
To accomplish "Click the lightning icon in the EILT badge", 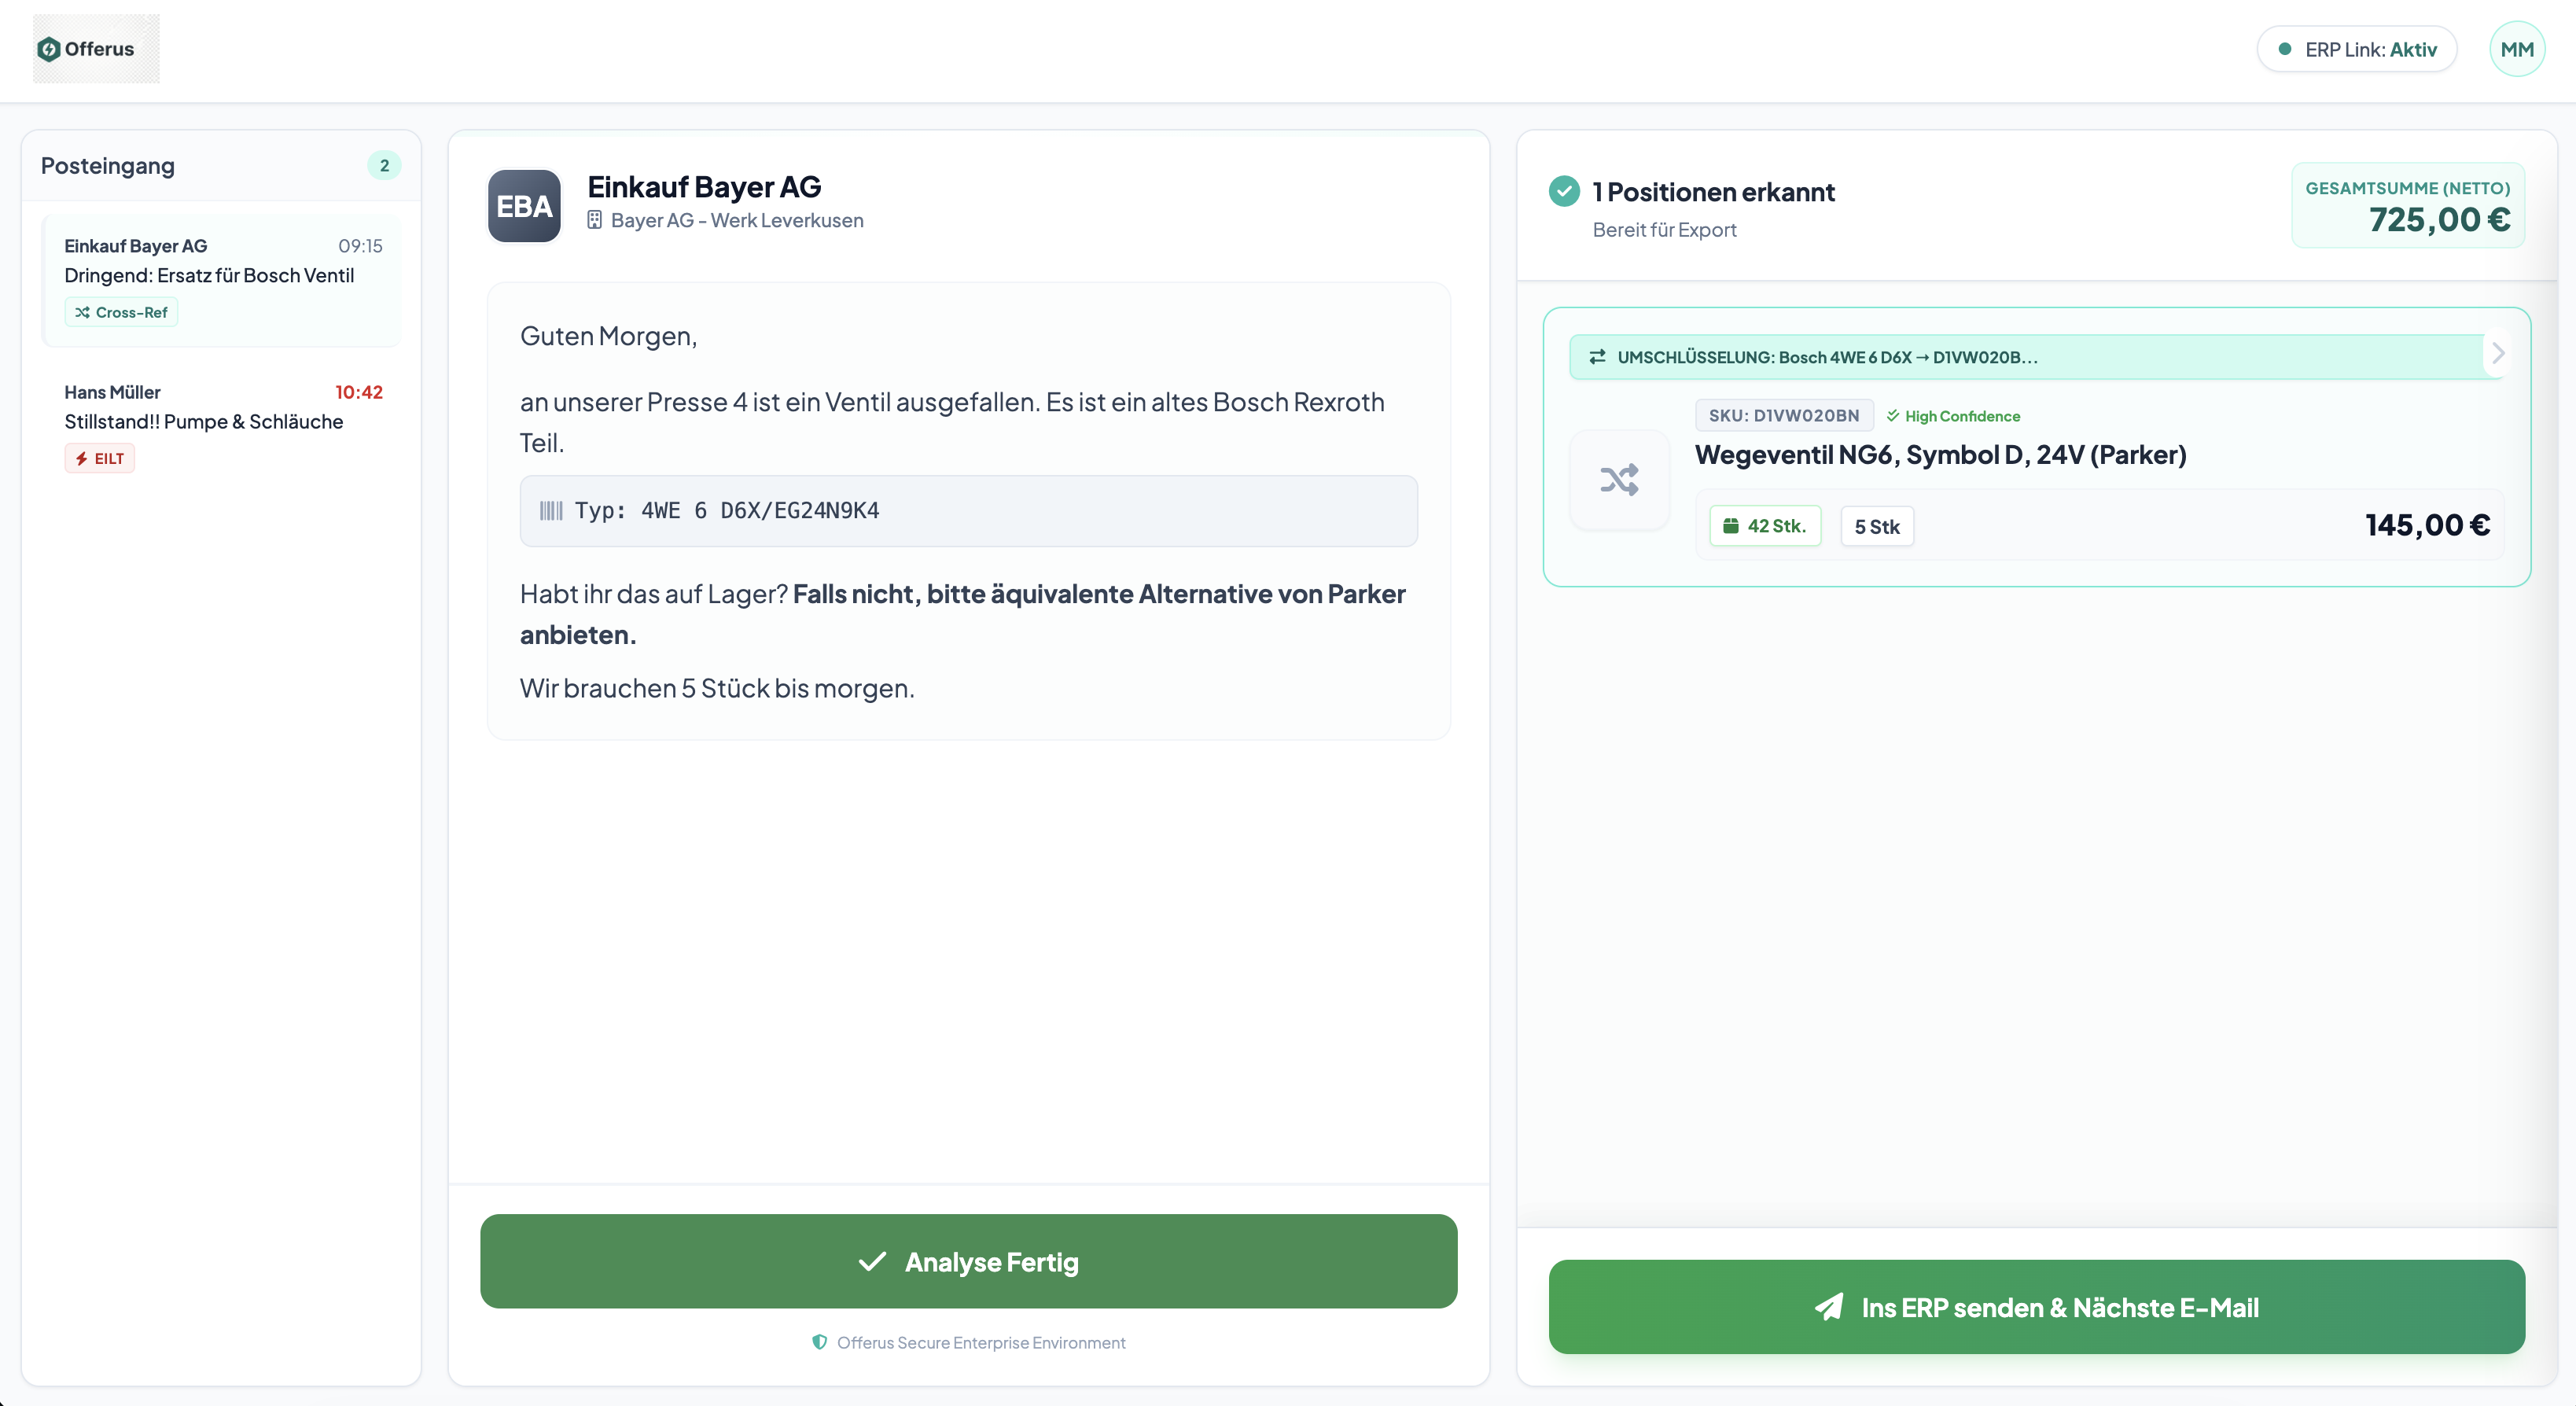I will (x=83, y=458).
